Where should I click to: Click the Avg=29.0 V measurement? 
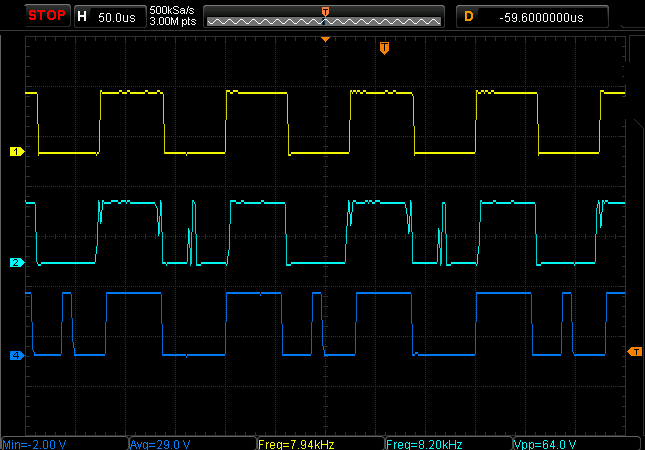click(160, 444)
